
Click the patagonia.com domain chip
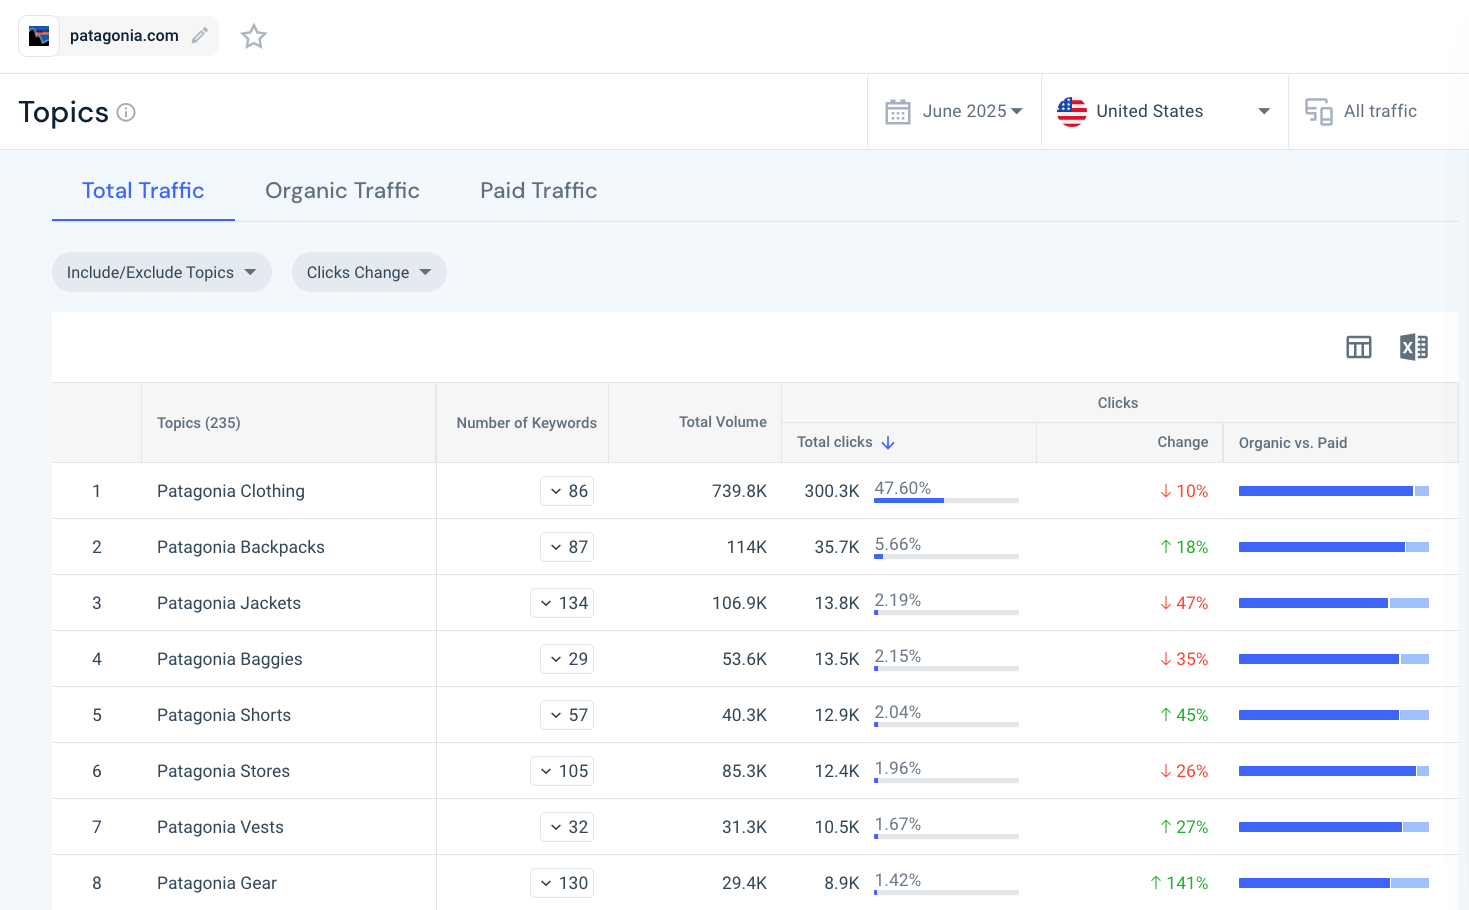[119, 36]
